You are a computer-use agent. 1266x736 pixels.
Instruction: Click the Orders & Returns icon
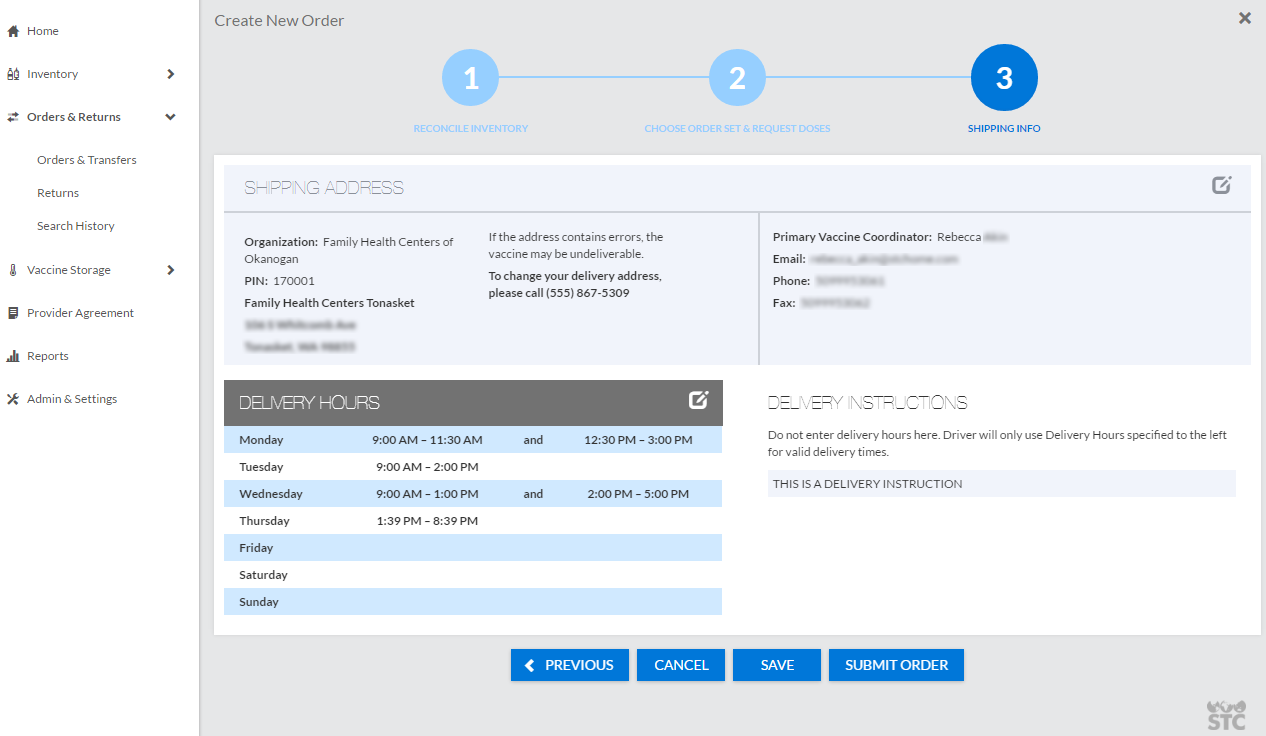(12, 116)
